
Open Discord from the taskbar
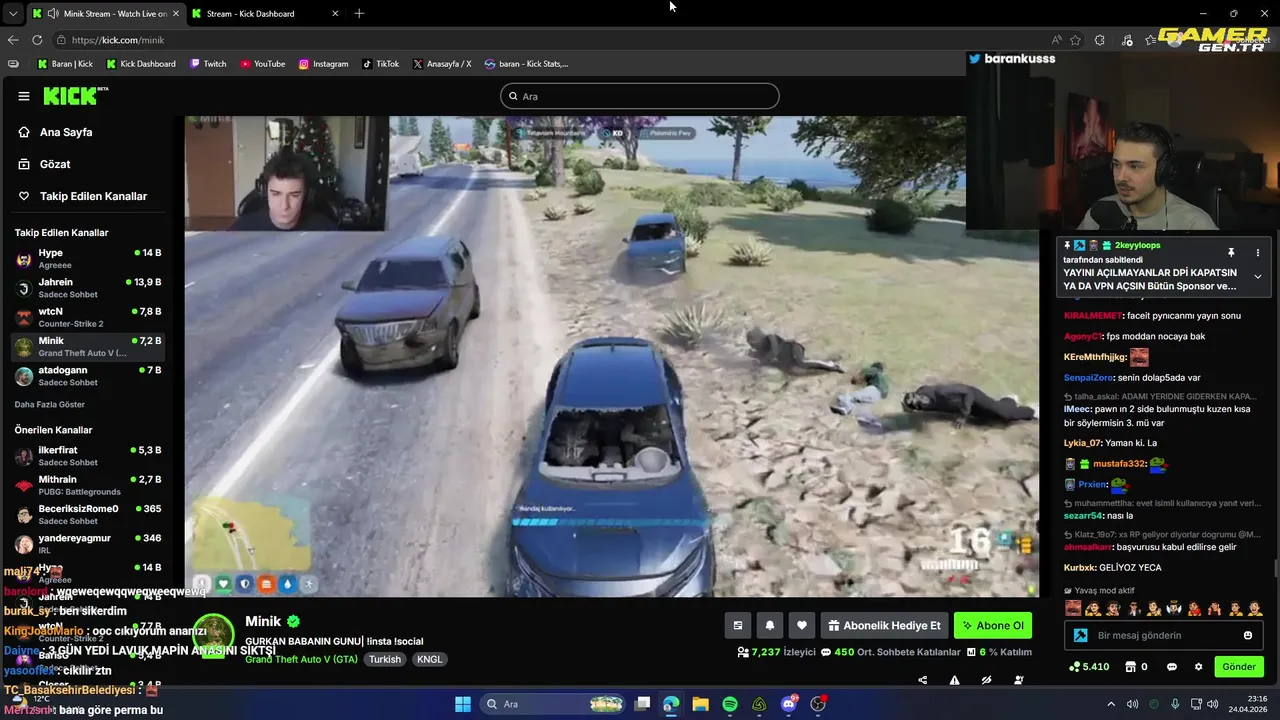click(x=789, y=704)
